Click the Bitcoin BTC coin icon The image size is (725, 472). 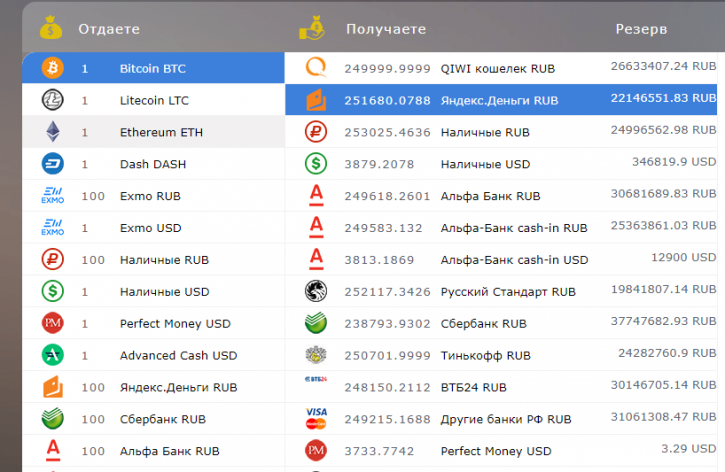click(53, 68)
